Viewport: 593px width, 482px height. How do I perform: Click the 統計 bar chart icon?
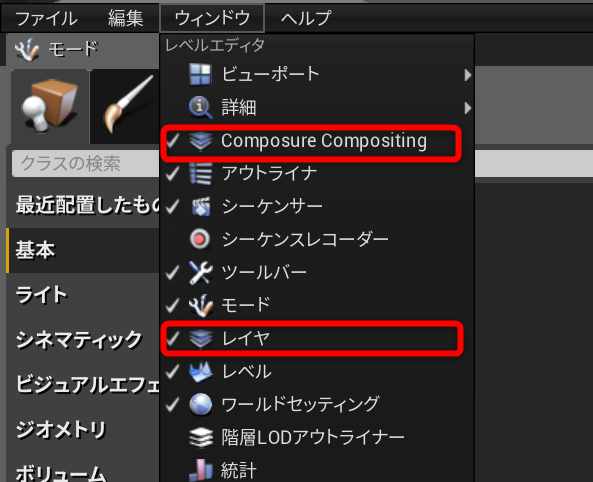click(200, 470)
